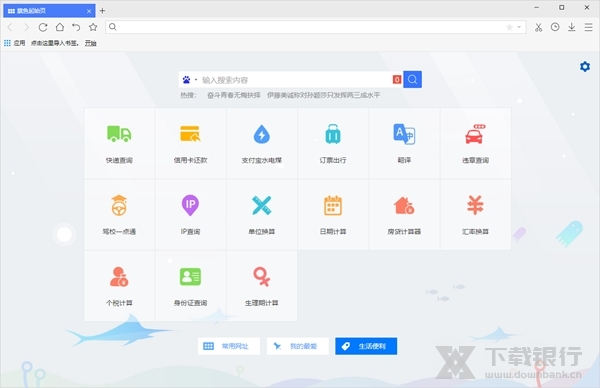Viewport: 600px width, 388px height.
Task: Go forward with the forward arrow
Action: point(26,27)
